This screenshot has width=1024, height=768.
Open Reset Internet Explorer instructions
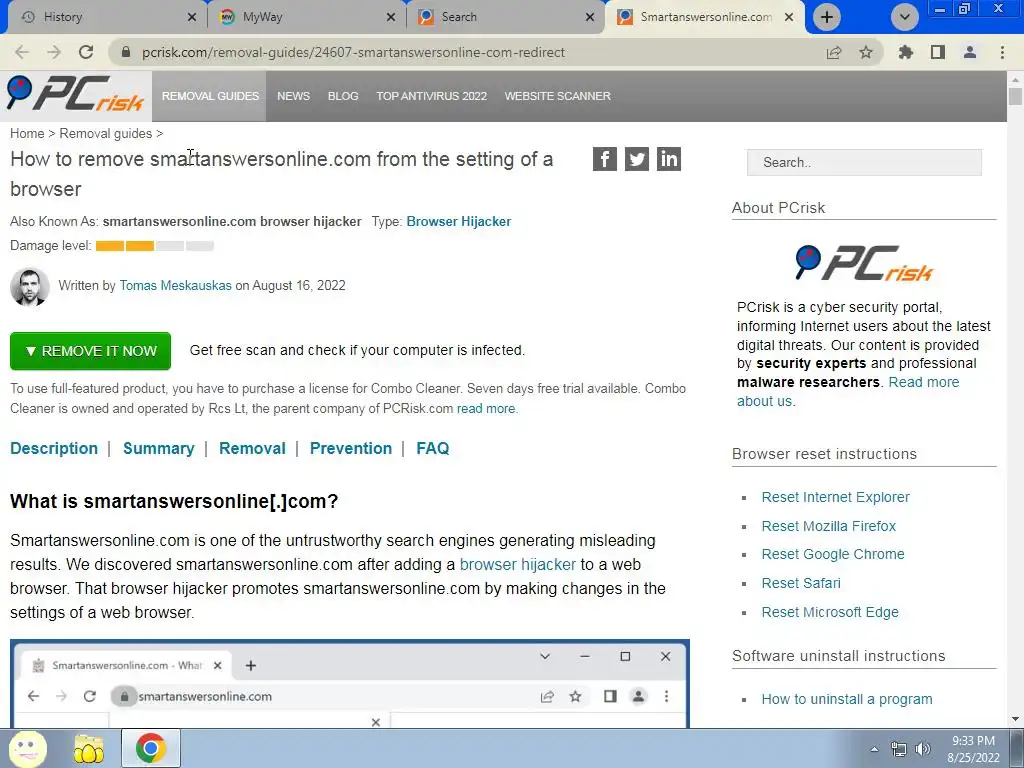[x=835, y=497]
